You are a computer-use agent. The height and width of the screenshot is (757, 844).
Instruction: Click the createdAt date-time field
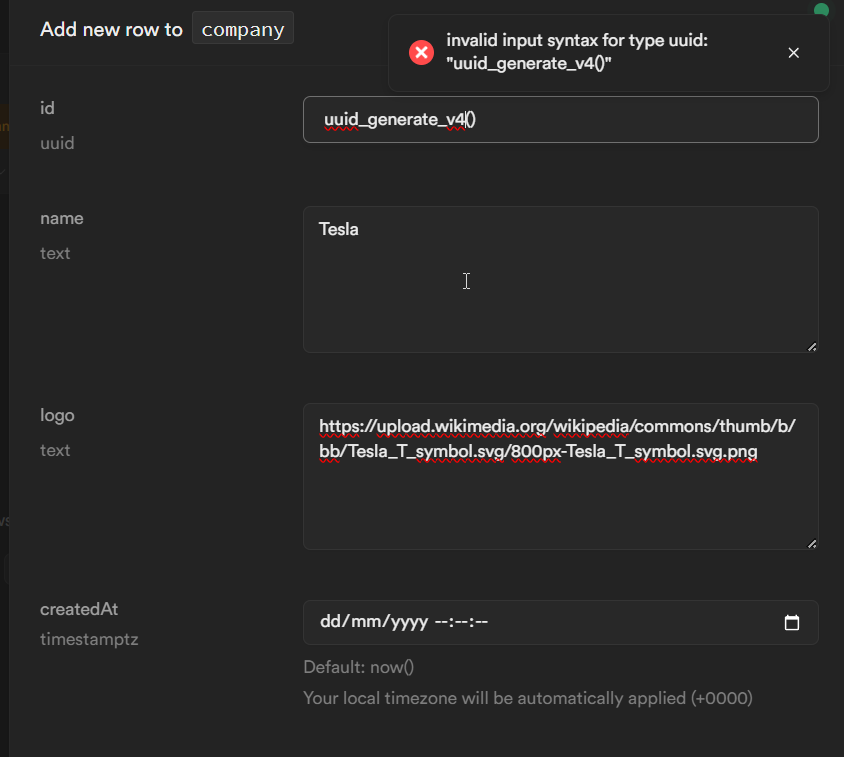coord(560,622)
